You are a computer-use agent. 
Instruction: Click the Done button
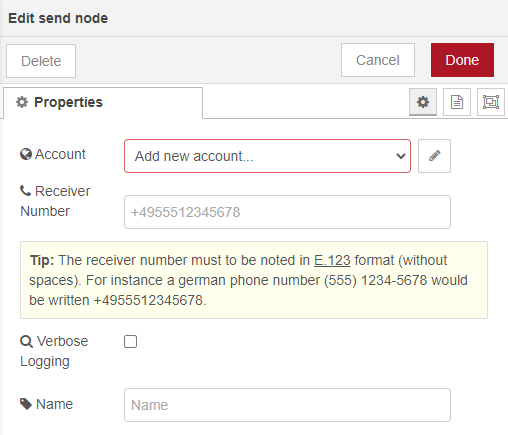pyautogui.click(x=462, y=60)
